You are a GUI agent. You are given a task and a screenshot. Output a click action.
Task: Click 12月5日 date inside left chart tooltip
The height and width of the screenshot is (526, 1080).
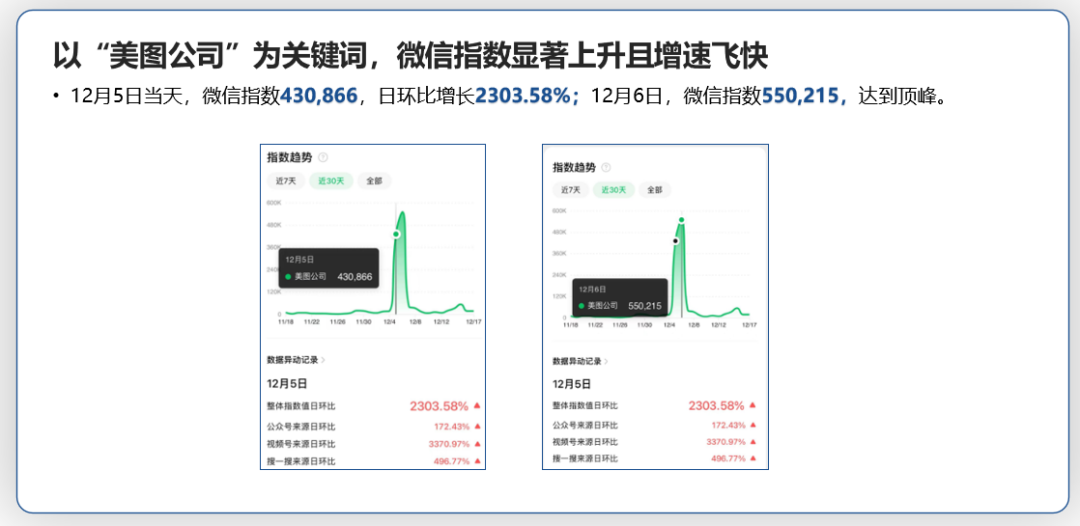point(300,260)
